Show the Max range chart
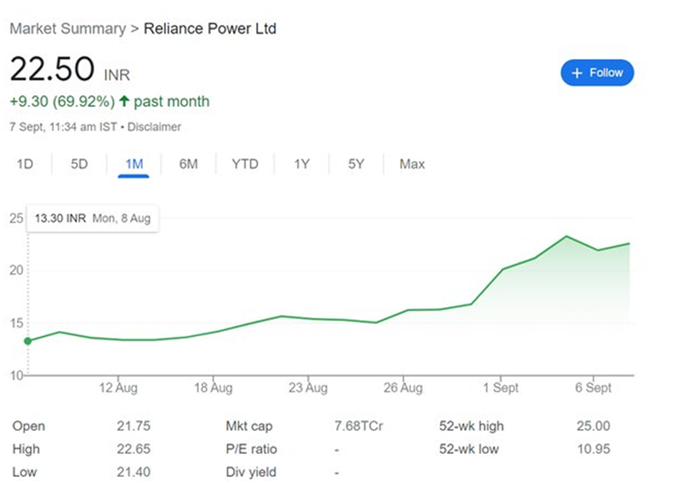The height and width of the screenshot is (489, 683). coord(412,164)
